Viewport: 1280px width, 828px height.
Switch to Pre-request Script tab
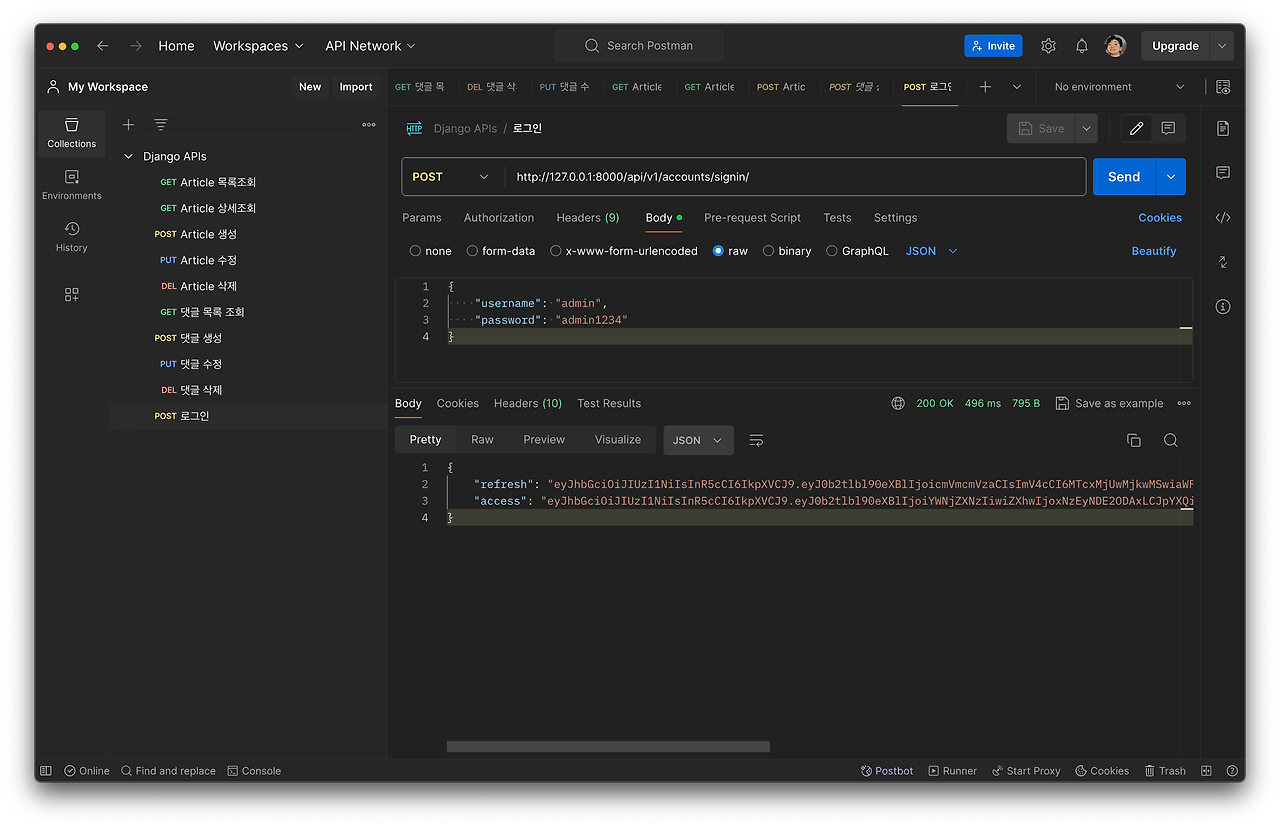tap(752, 218)
